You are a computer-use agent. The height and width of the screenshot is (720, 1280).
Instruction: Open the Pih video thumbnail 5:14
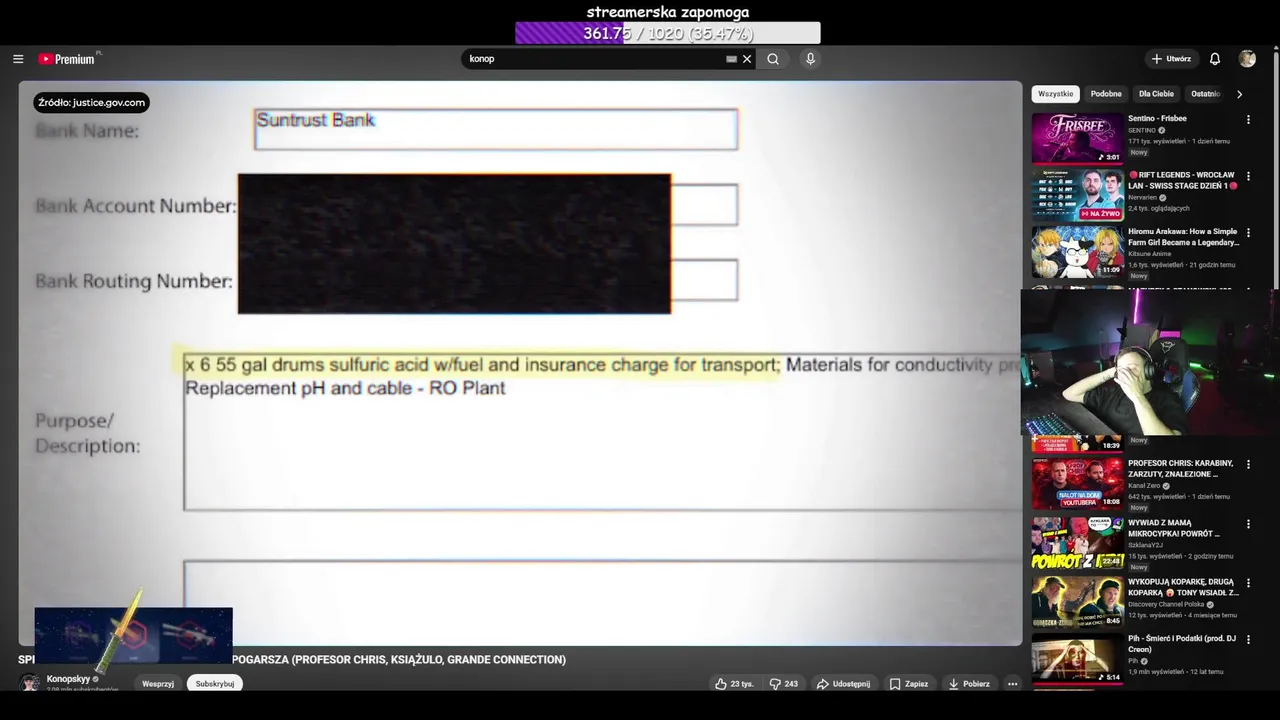(1078, 658)
